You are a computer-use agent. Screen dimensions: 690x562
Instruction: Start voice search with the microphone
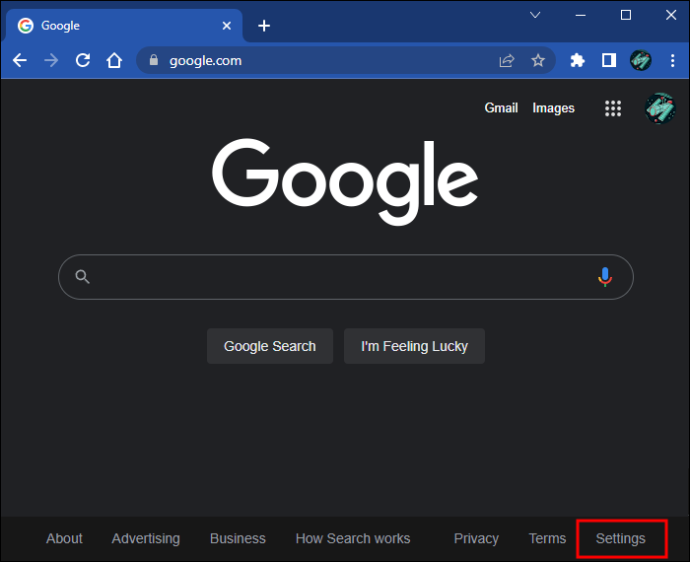605,277
